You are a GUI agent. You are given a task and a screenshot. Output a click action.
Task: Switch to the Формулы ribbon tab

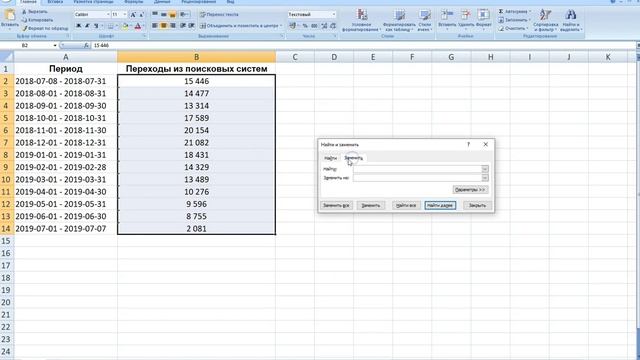tap(133, 2)
